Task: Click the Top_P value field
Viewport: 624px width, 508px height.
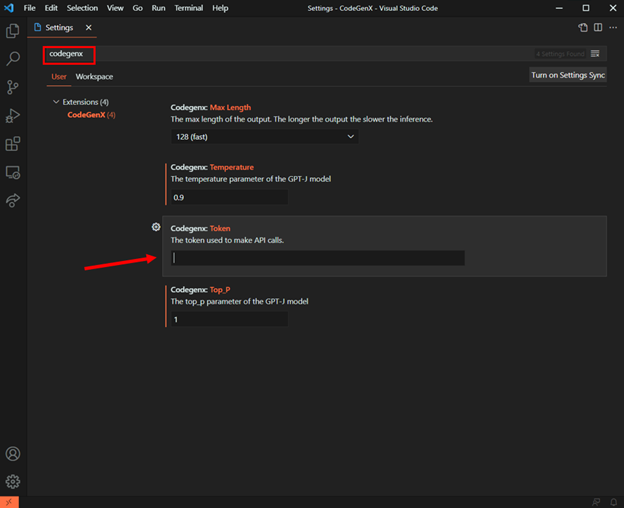Action: pos(229,319)
